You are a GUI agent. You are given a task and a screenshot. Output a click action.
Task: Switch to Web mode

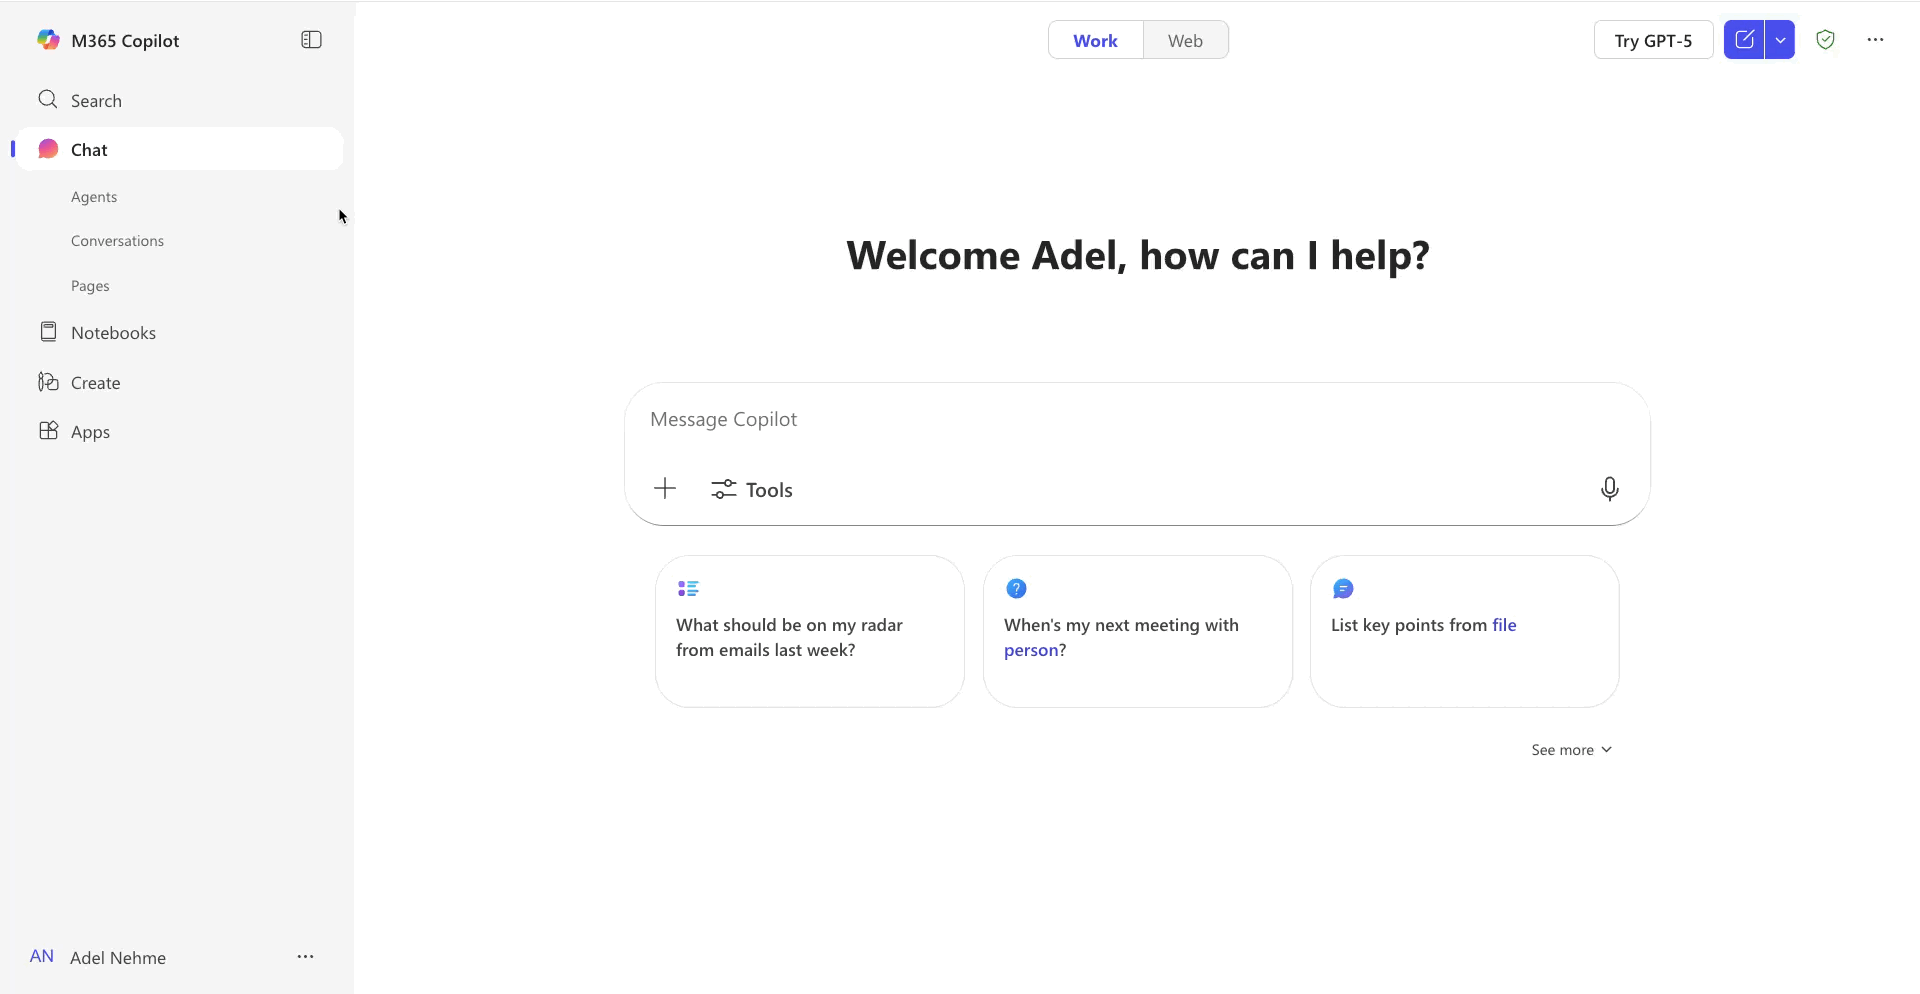pos(1185,41)
